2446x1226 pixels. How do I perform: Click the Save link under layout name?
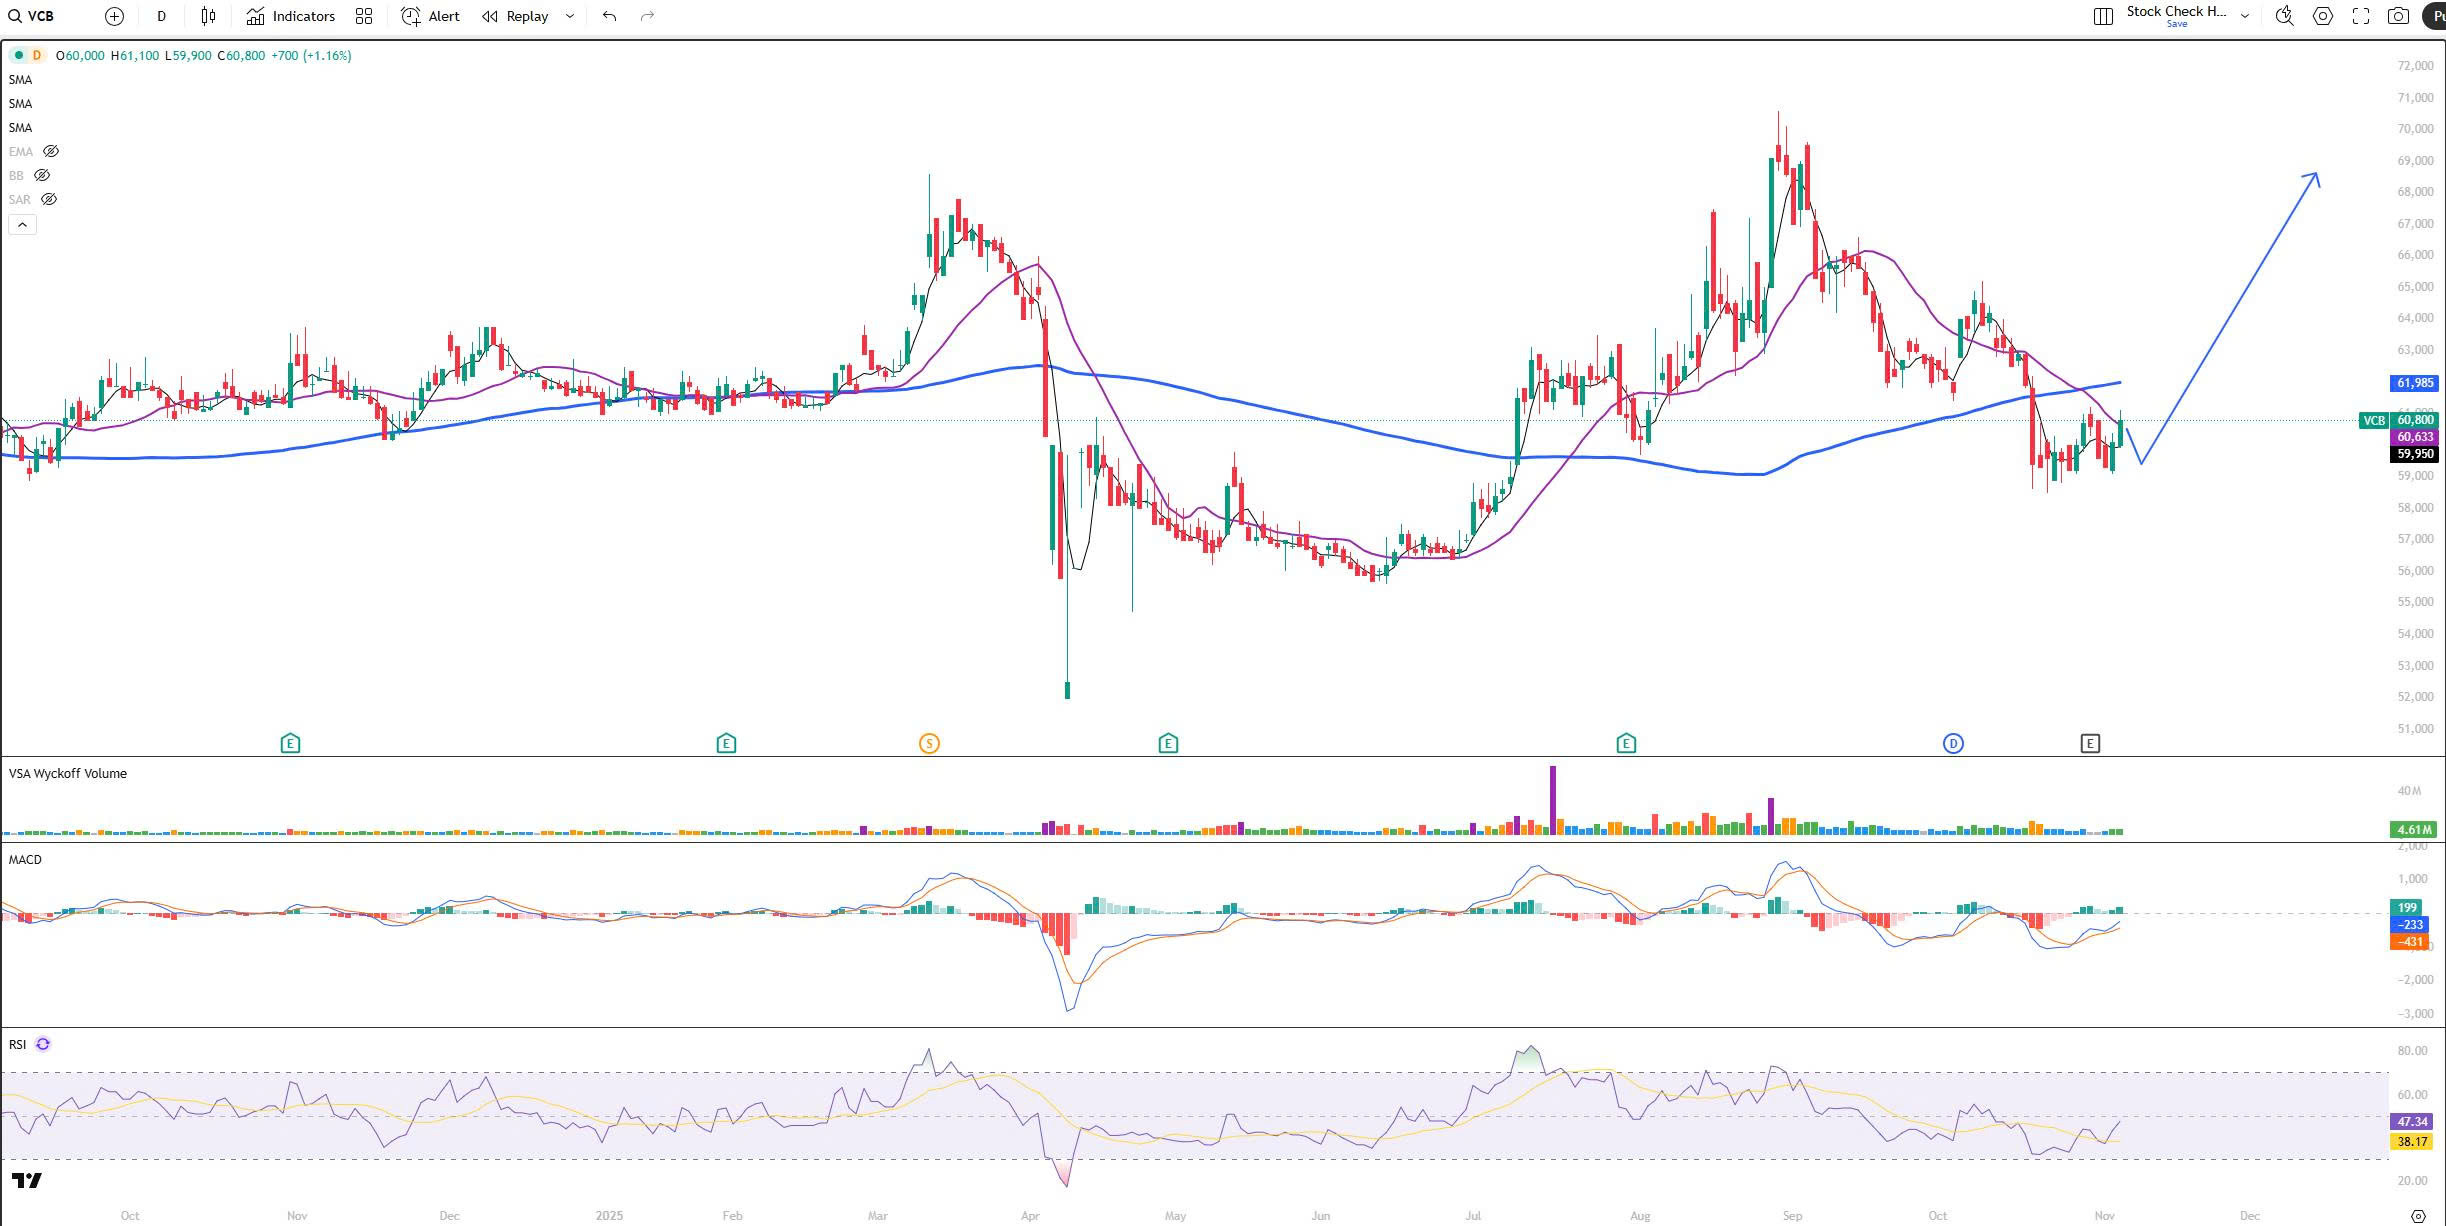tap(2176, 24)
